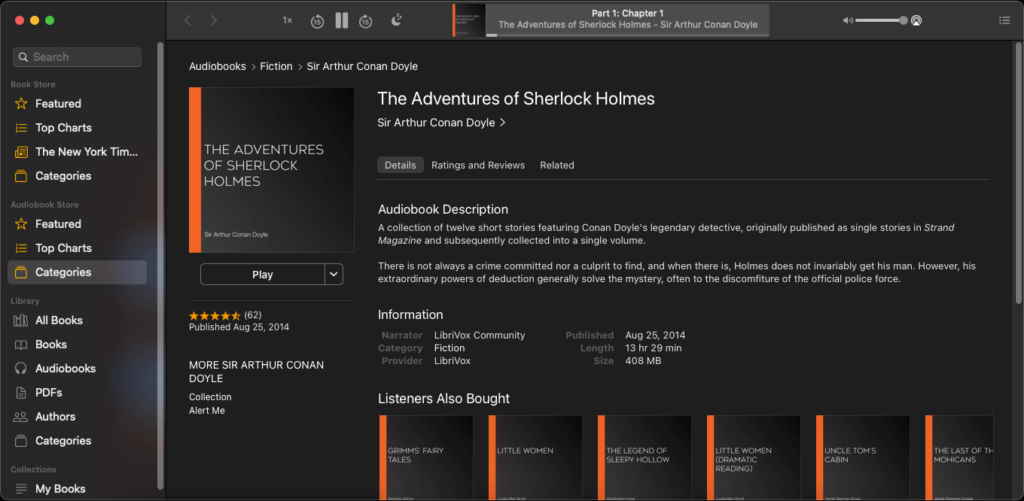Click the Search field in sidebar
The height and width of the screenshot is (501, 1024).
[77, 57]
